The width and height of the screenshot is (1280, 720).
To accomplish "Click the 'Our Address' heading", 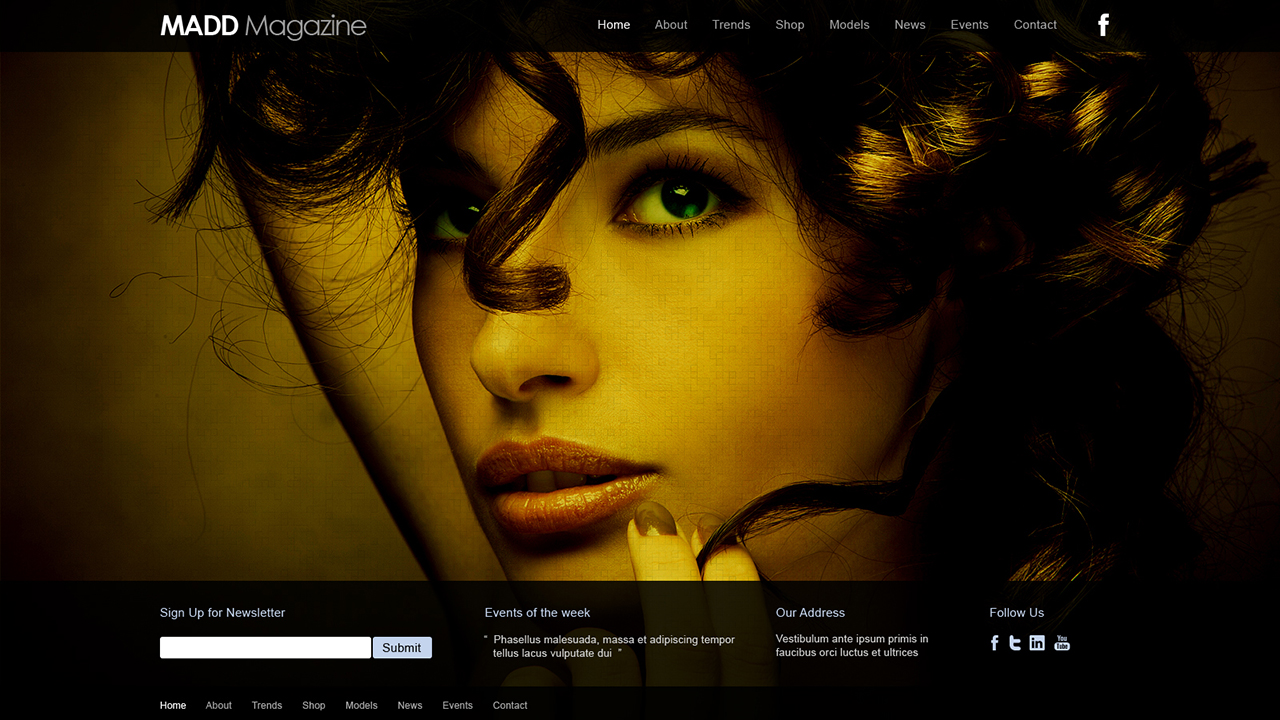I will [811, 613].
